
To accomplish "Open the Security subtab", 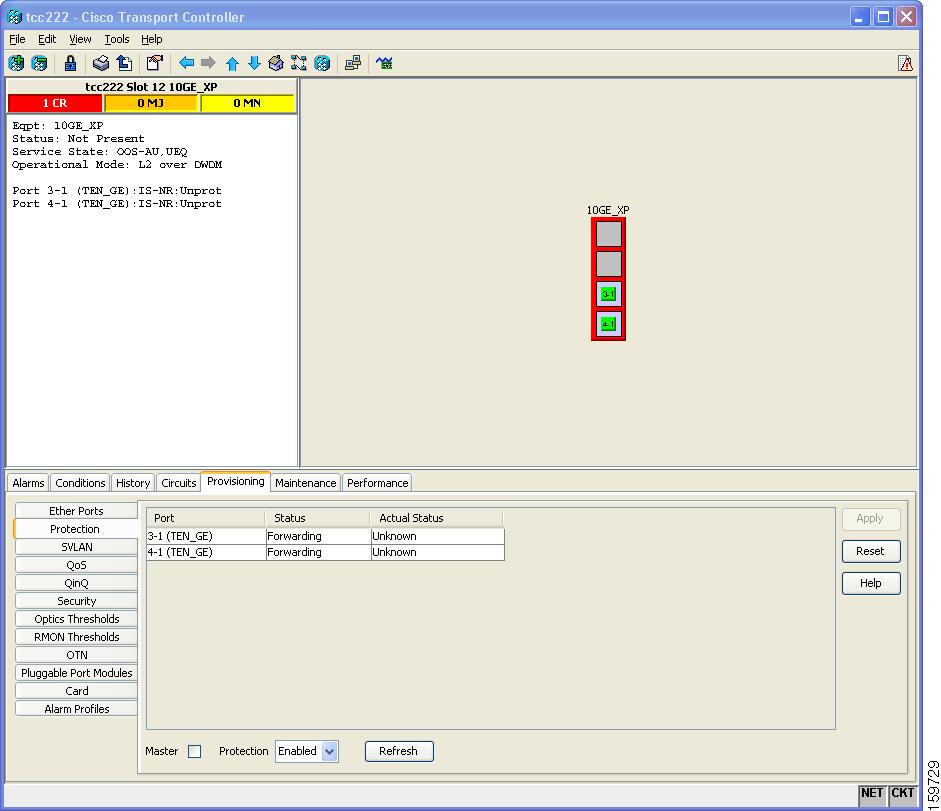I will pos(76,601).
